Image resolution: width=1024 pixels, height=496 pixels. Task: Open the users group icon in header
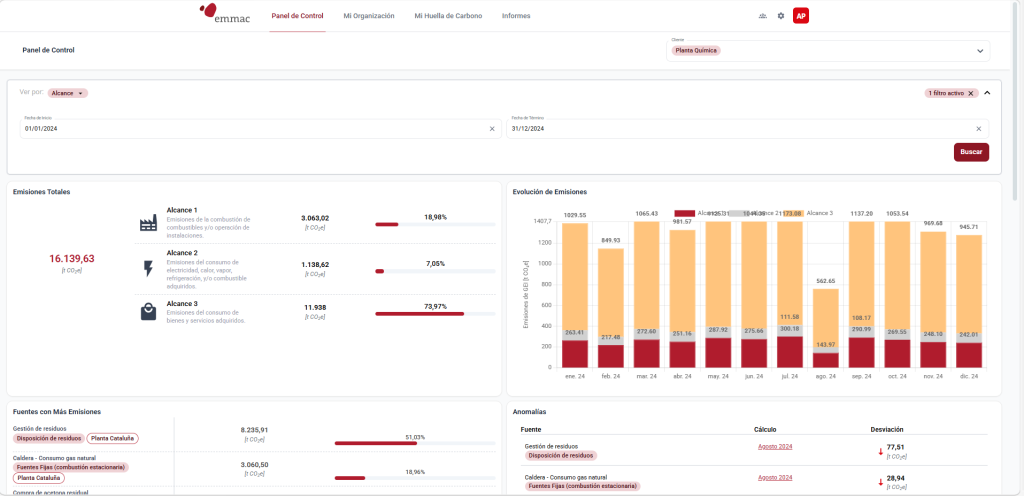pos(763,16)
